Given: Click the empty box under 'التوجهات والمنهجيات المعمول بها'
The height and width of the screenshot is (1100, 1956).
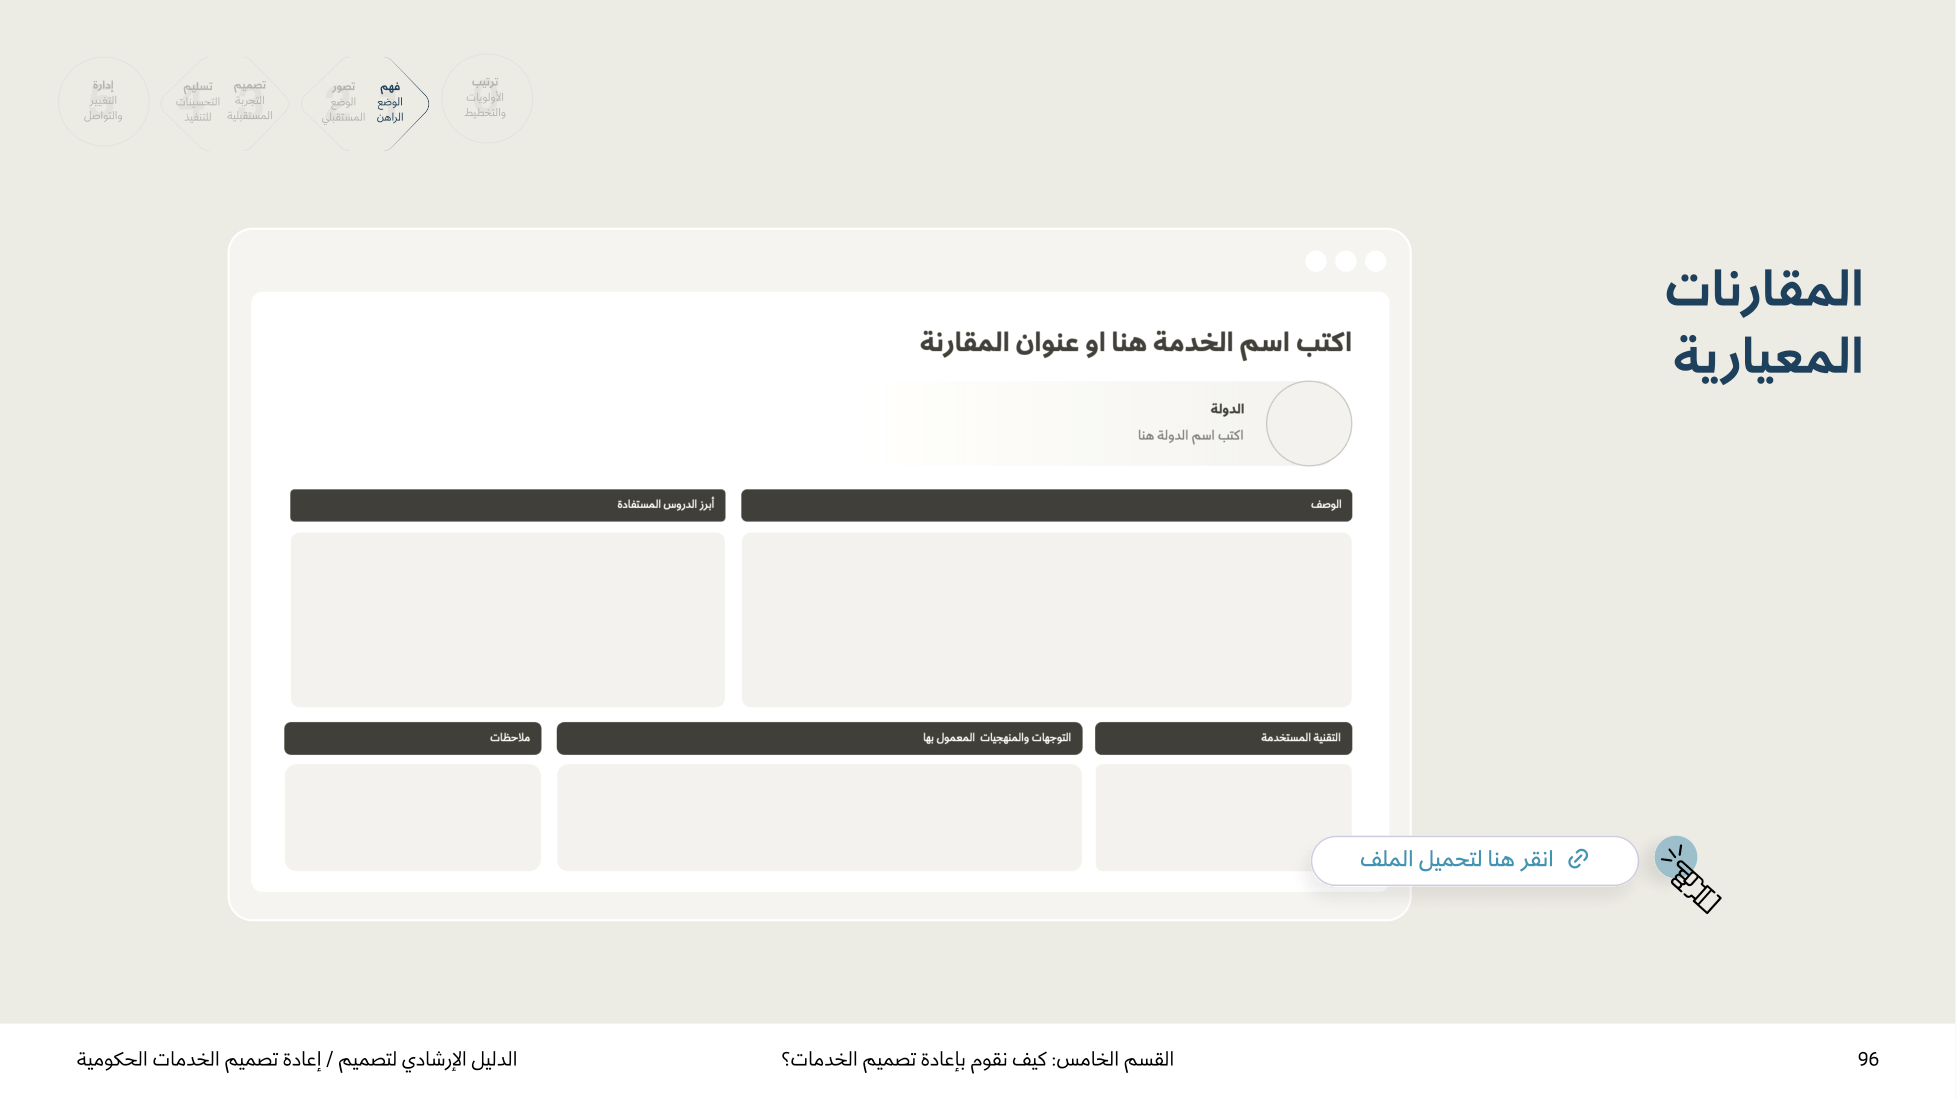Looking at the screenshot, I should [819, 817].
